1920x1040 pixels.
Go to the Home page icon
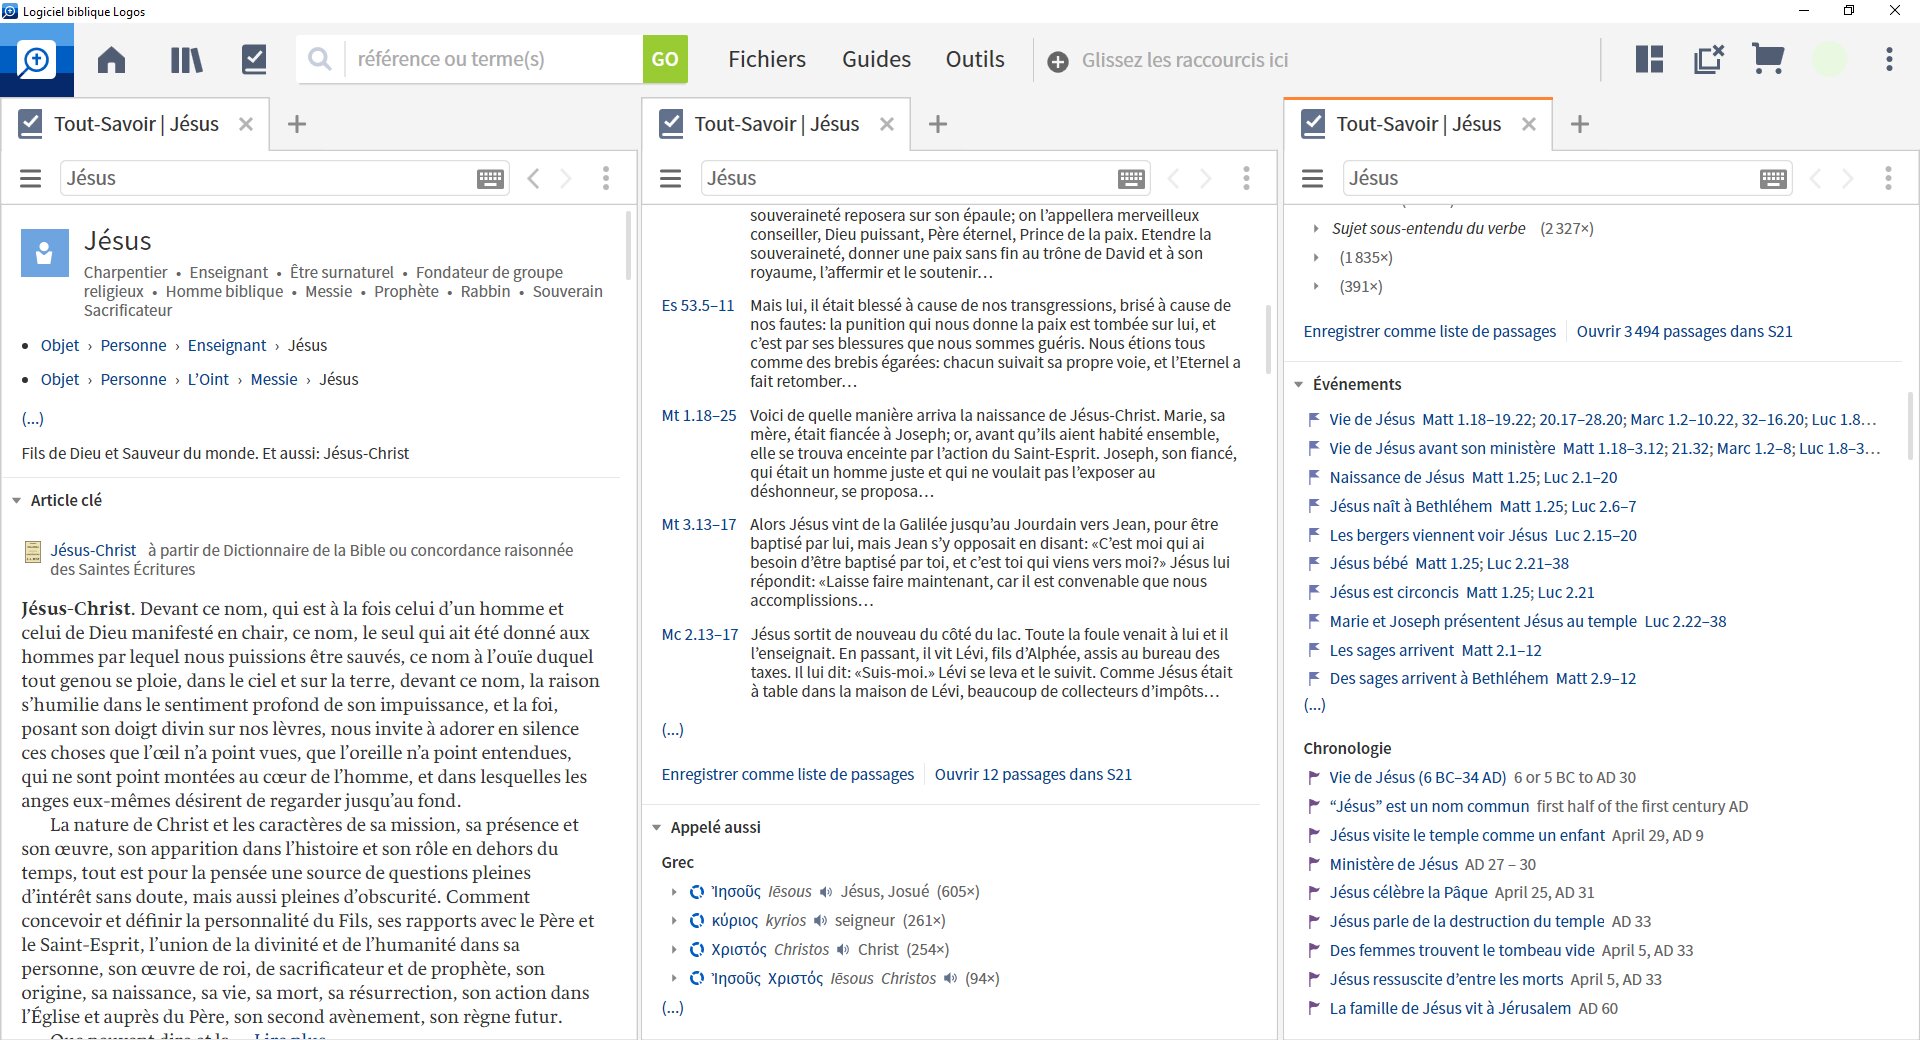(111, 60)
